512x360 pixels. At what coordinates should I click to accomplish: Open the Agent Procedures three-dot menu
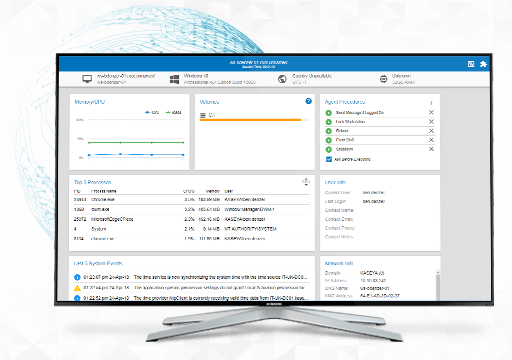(431, 103)
